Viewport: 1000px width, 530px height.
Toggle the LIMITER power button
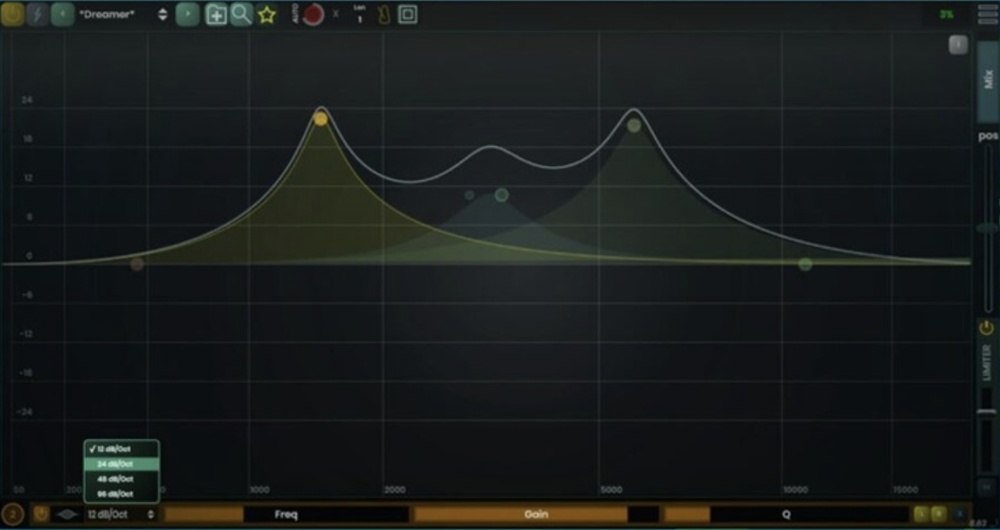tap(987, 328)
